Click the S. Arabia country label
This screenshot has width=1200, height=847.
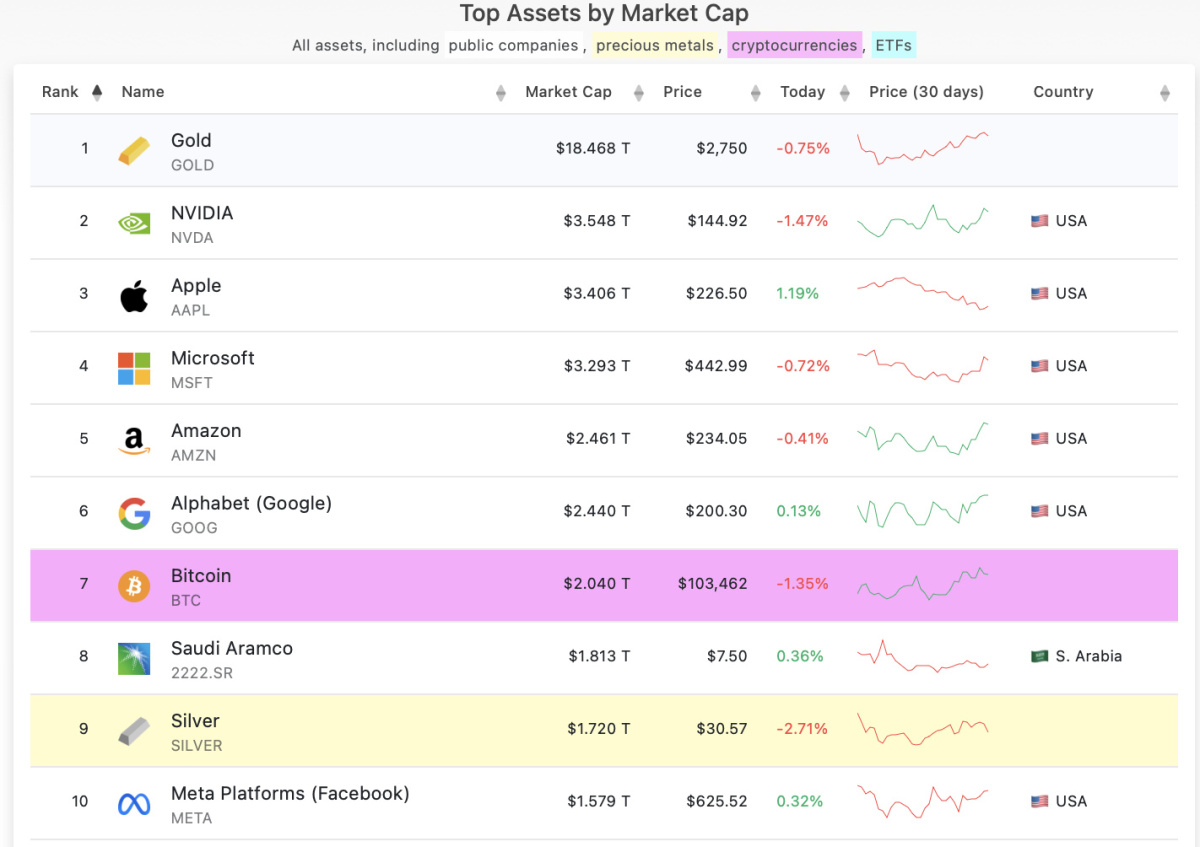point(1089,656)
